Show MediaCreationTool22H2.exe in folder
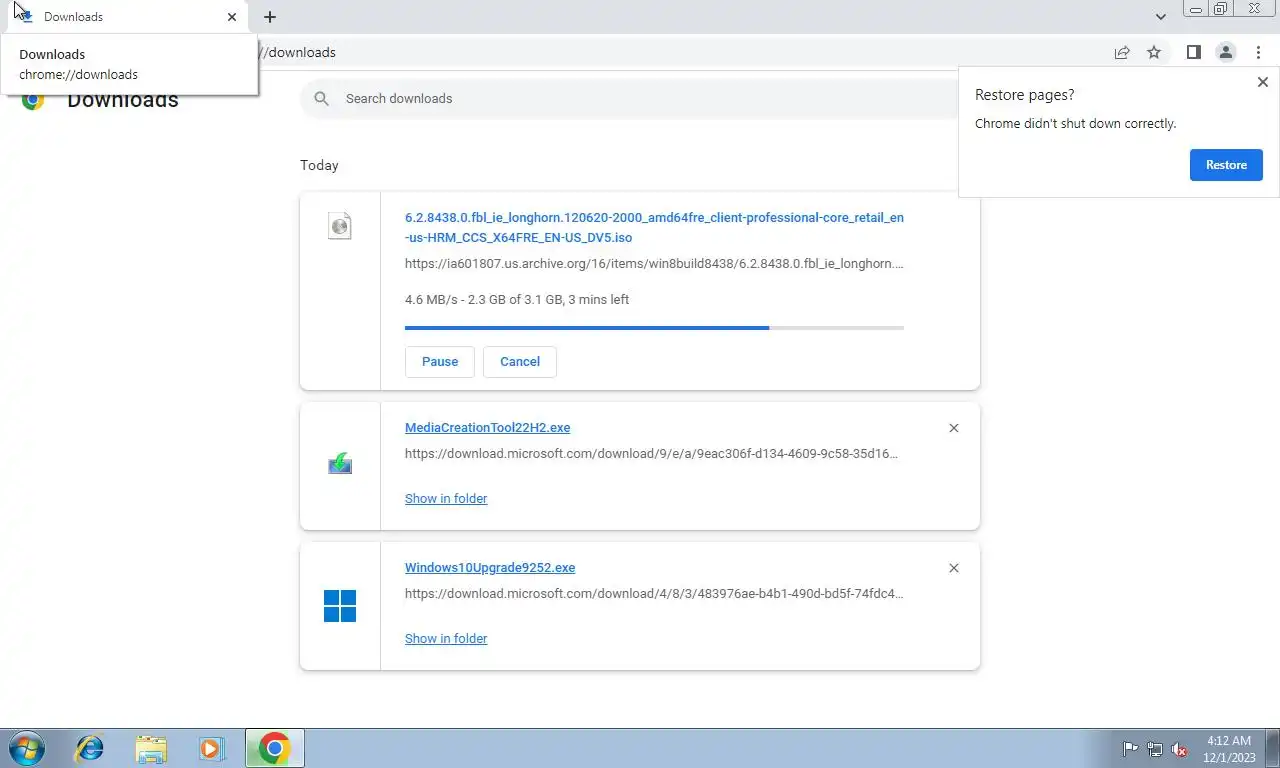 [x=446, y=498]
